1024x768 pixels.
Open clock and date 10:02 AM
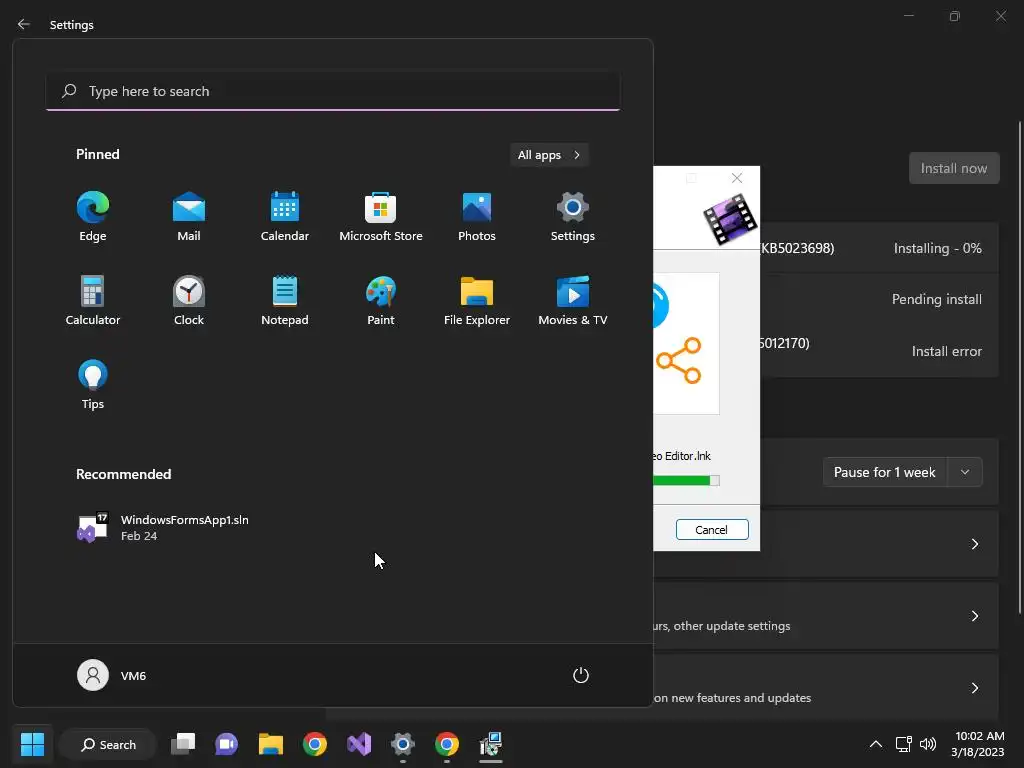[978, 744]
